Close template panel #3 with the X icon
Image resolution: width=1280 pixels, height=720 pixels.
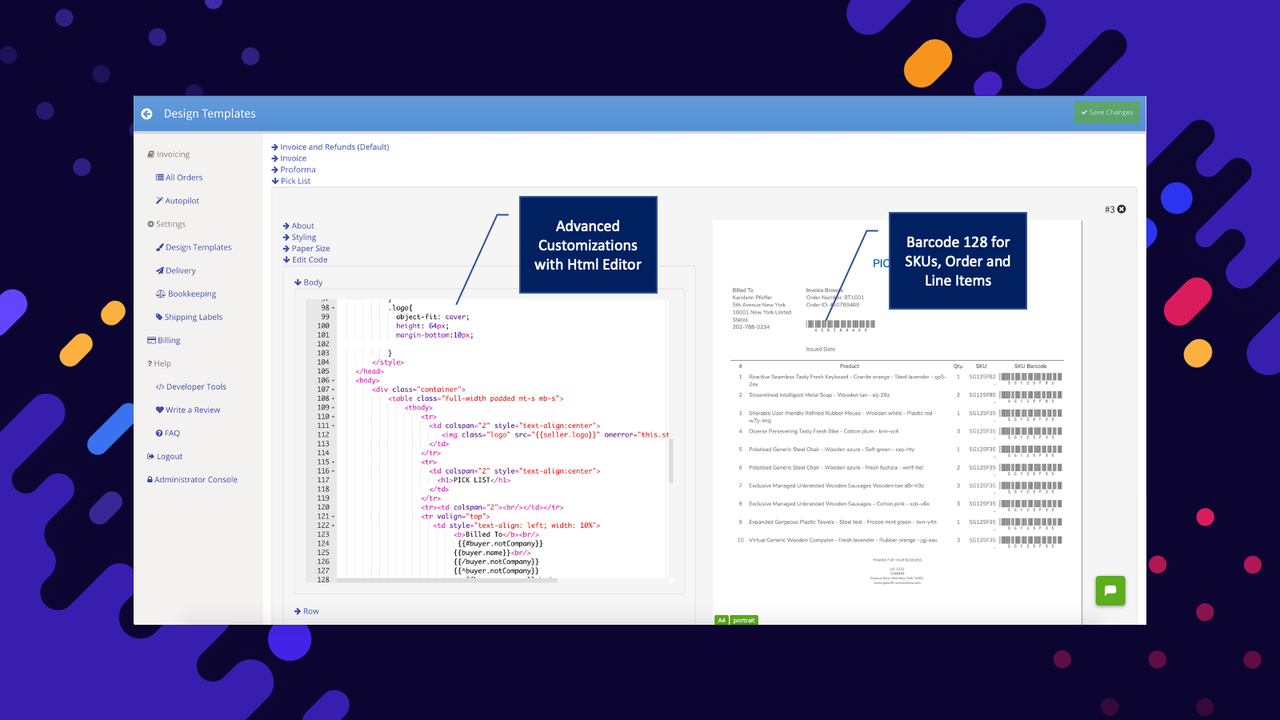[1121, 209]
